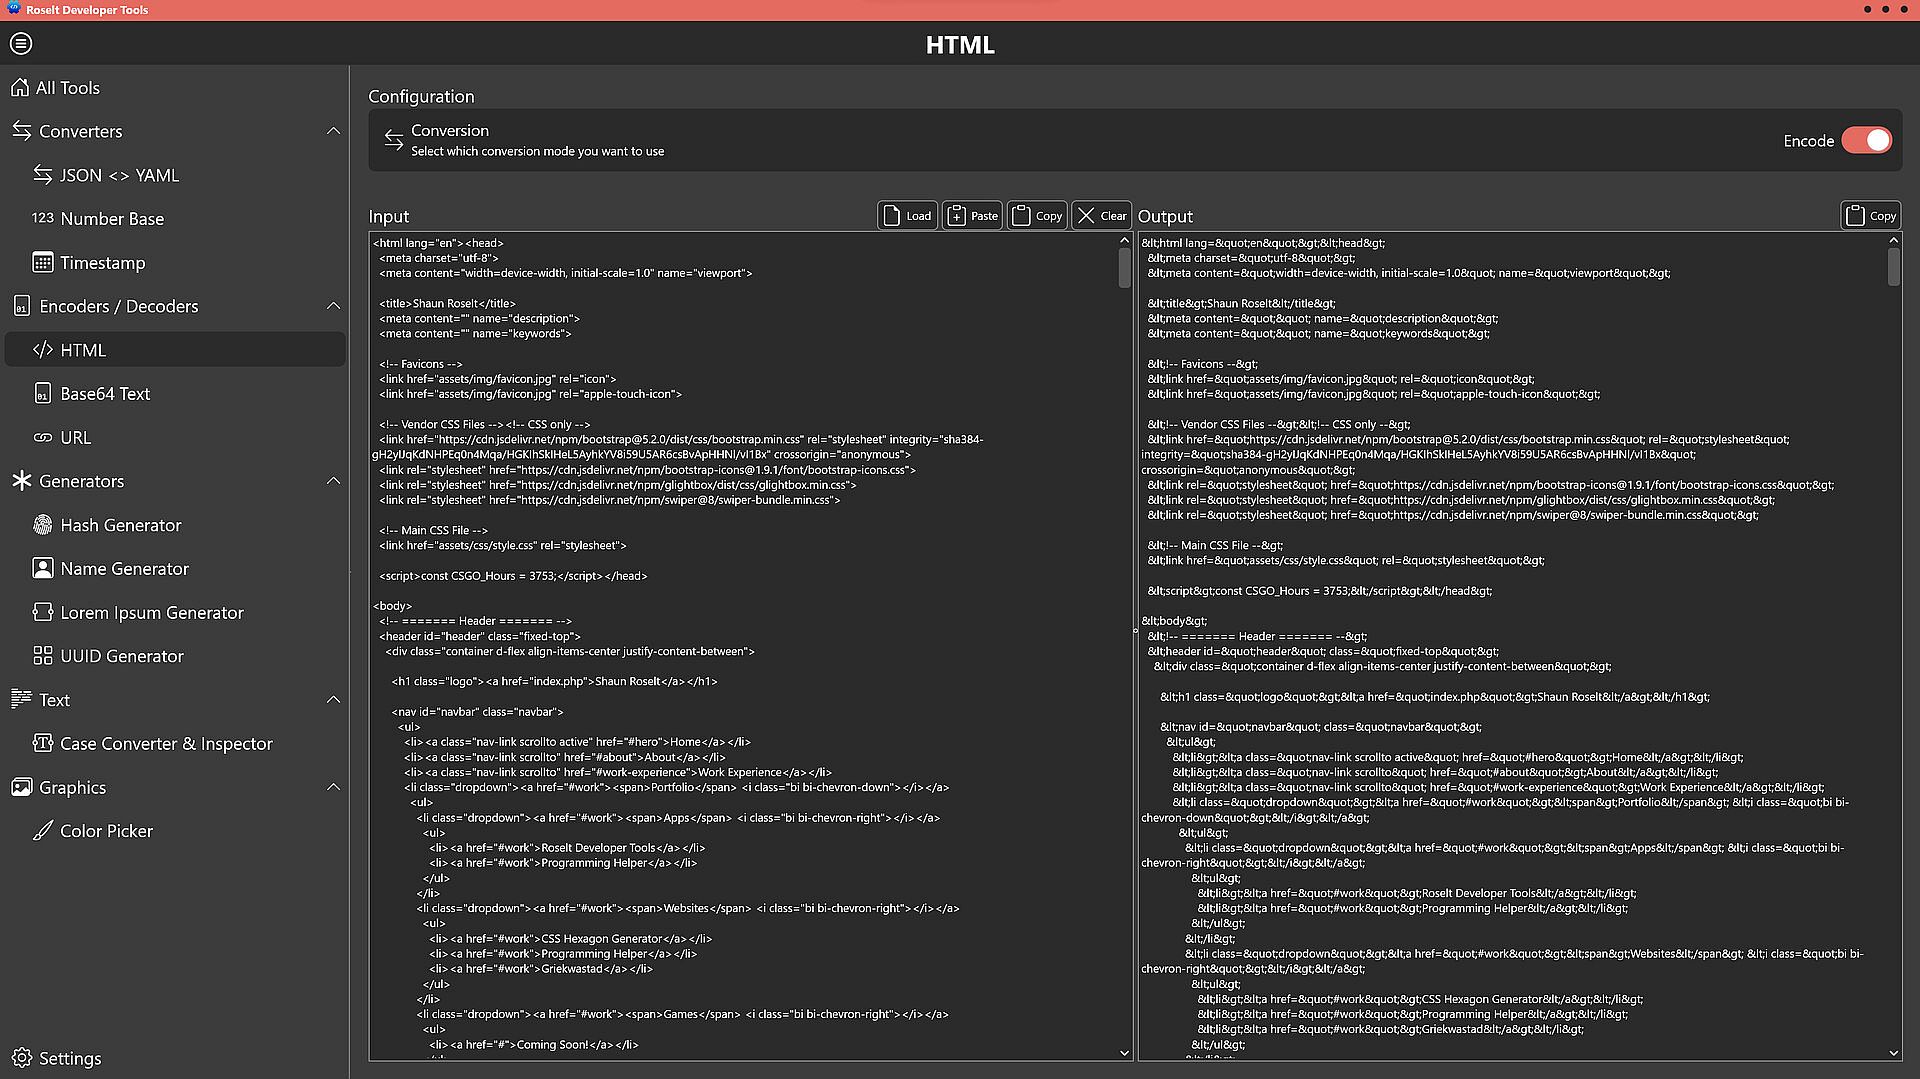Collapse the Text section chevron
The image size is (1920, 1079).
coord(333,699)
